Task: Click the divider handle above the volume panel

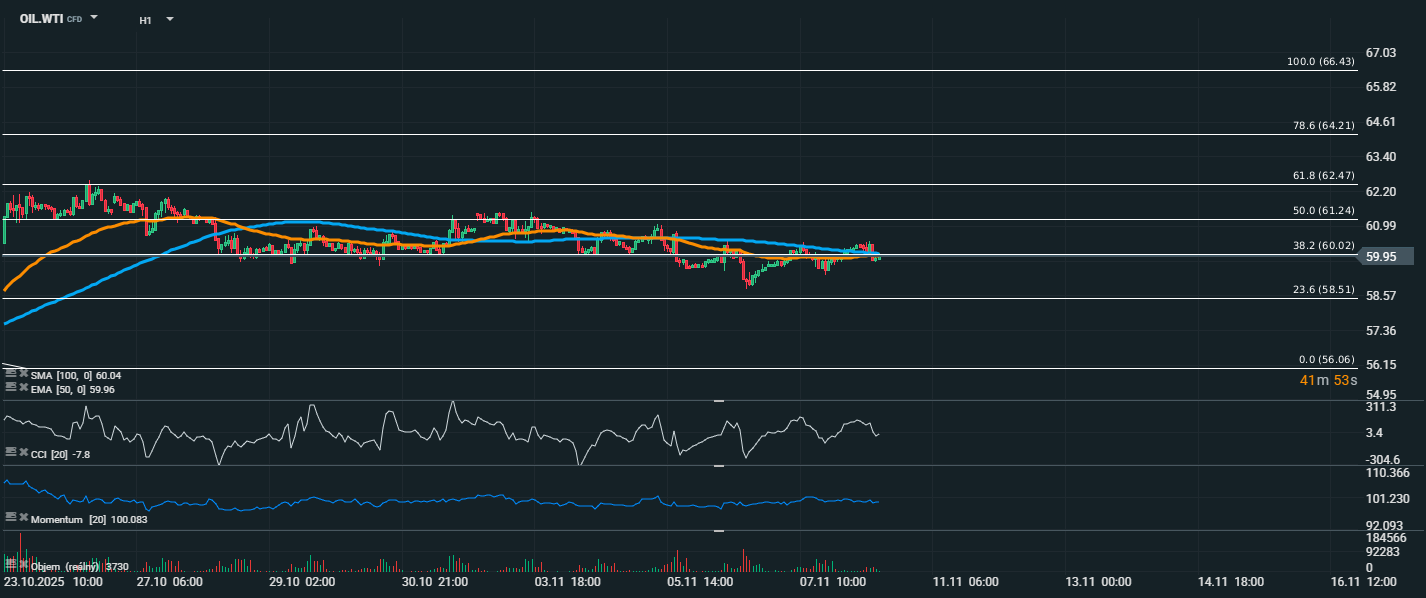Action: tap(718, 531)
